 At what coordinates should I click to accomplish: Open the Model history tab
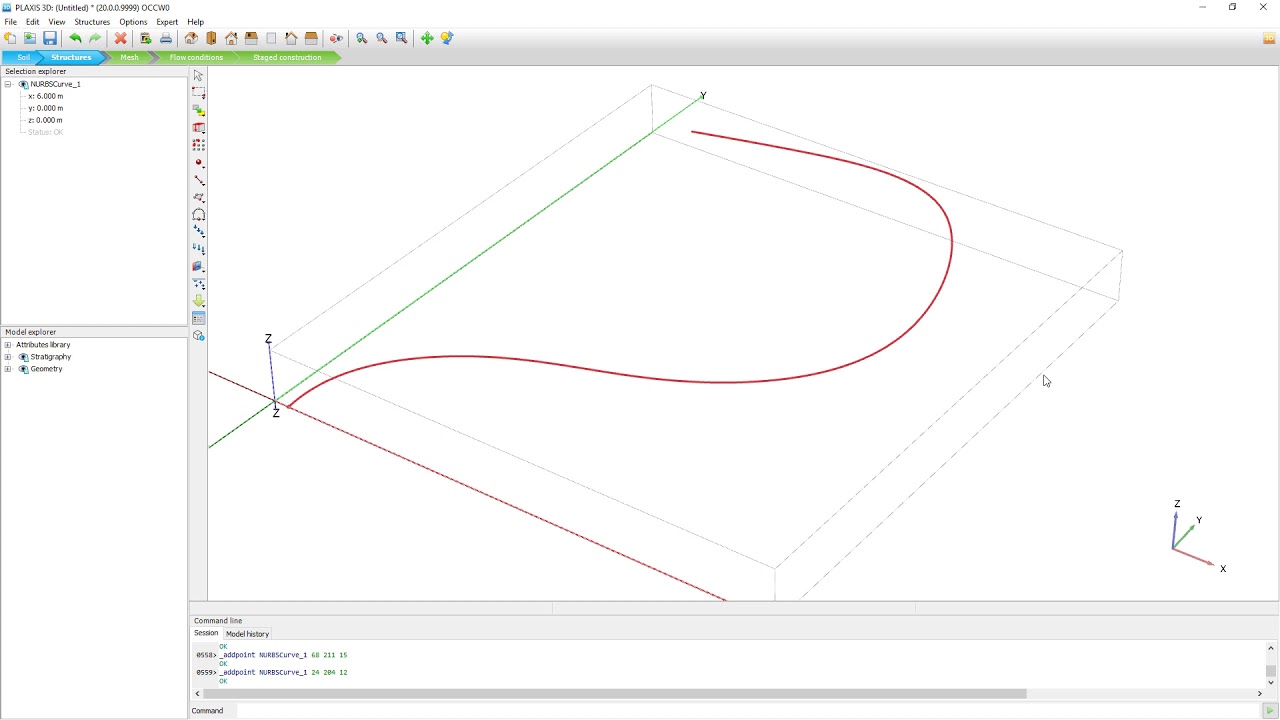tap(247, 634)
